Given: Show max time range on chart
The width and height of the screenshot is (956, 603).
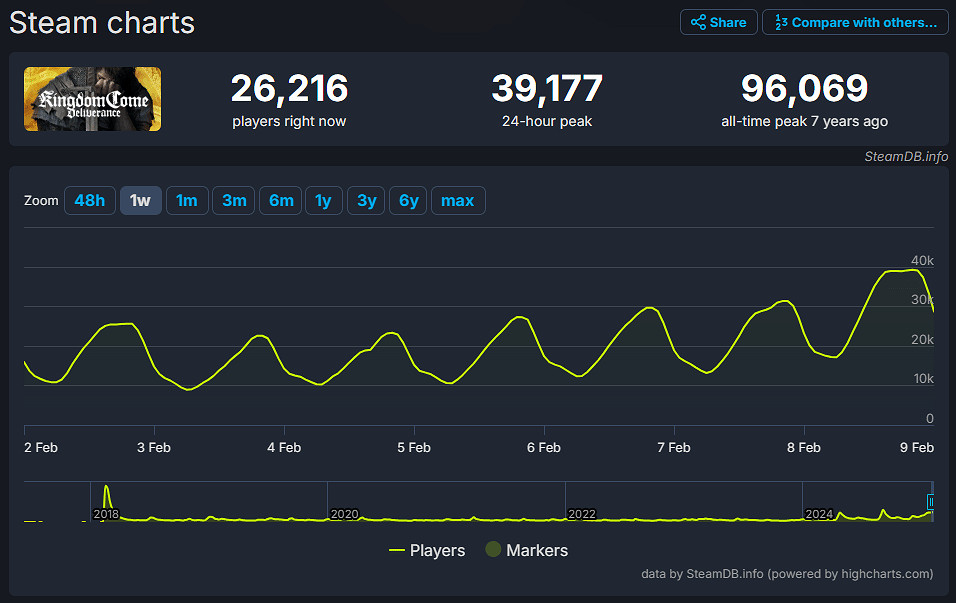Looking at the screenshot, I should tap(457, 201).
